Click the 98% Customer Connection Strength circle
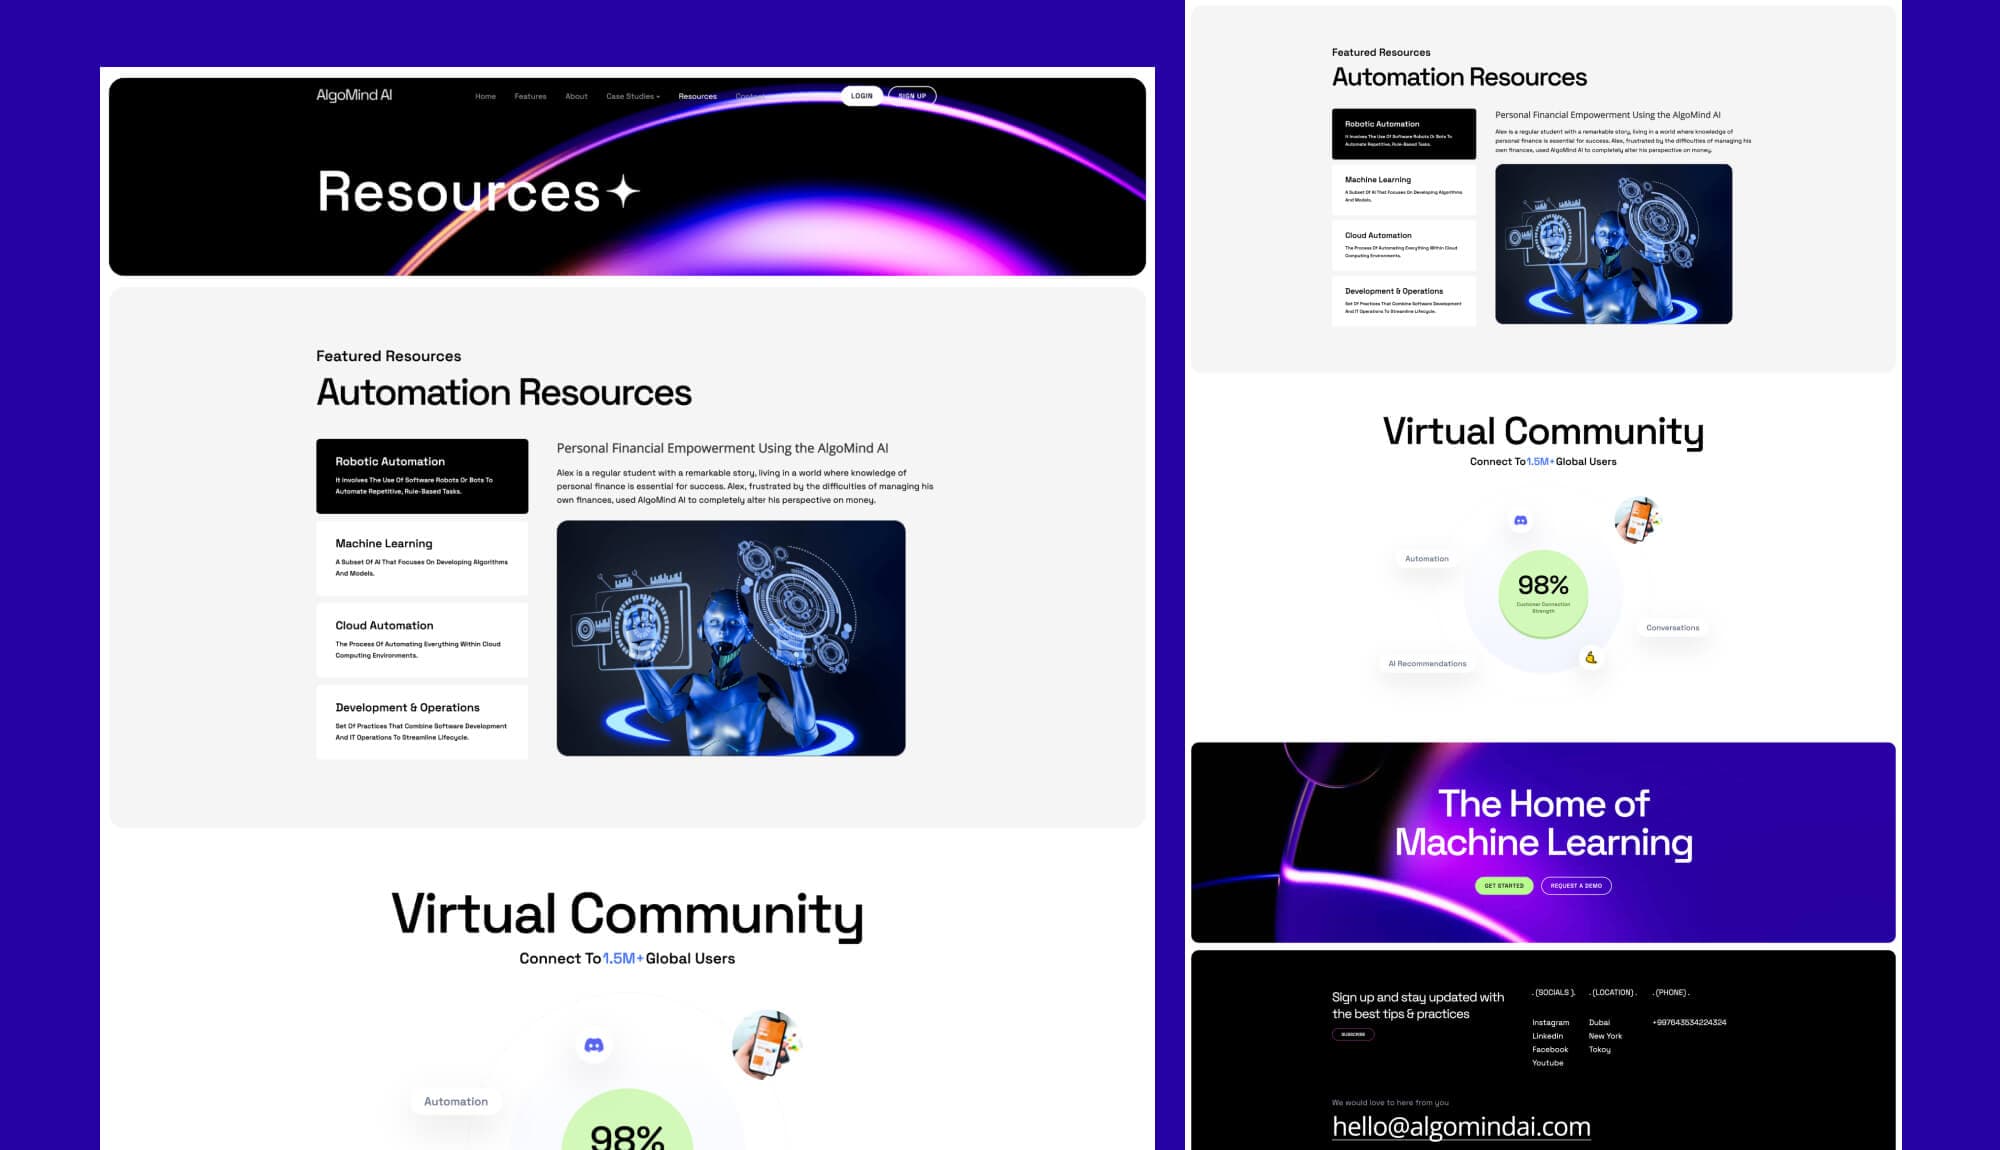 click(x=1542, y=593)
